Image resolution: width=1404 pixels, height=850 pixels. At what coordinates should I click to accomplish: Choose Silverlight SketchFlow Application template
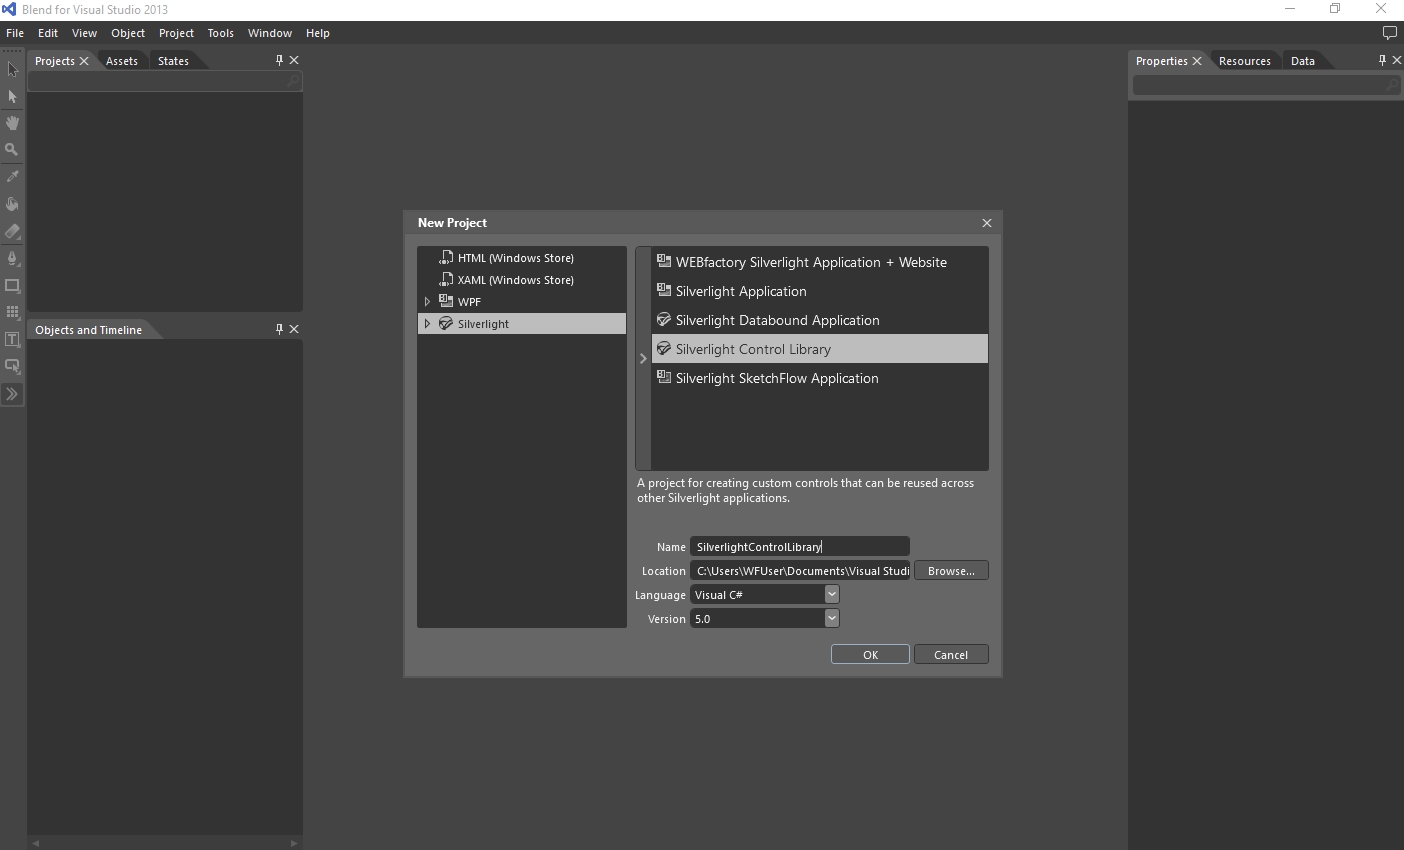point(777,378)
